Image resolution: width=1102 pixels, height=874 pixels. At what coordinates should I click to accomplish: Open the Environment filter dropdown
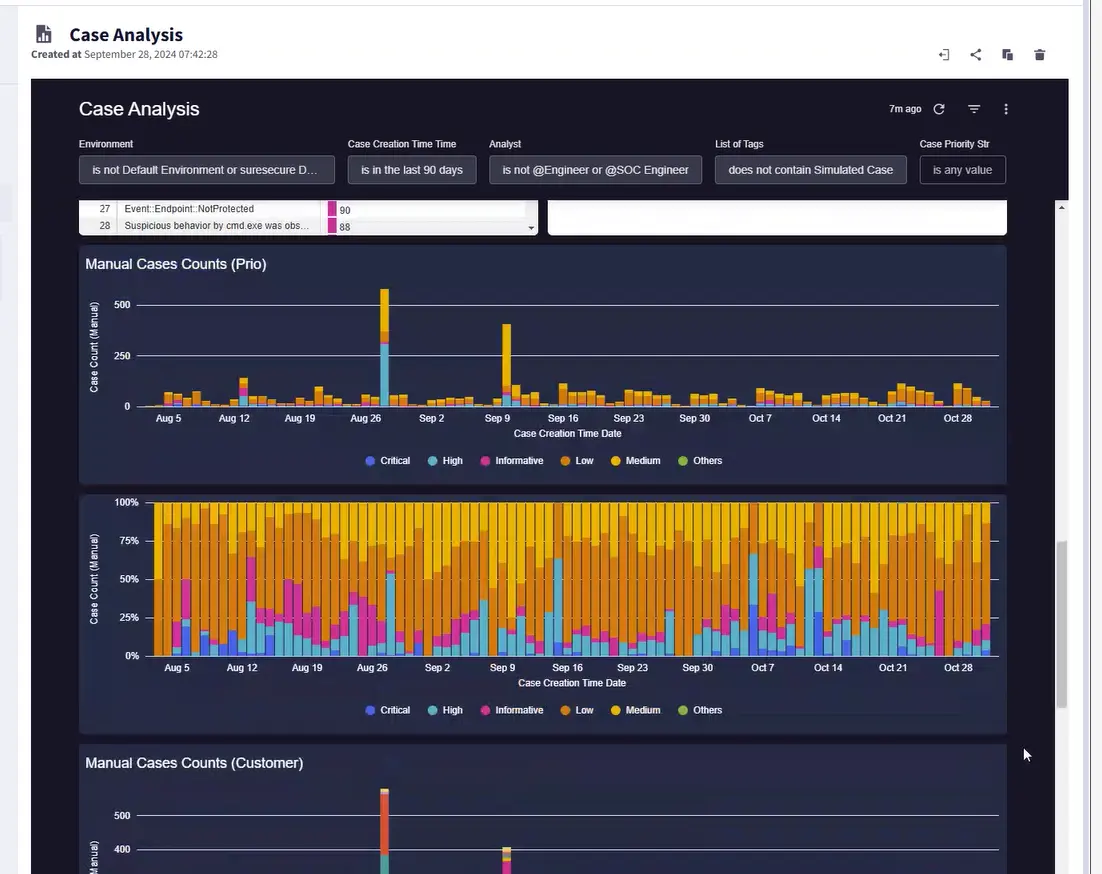206,170
